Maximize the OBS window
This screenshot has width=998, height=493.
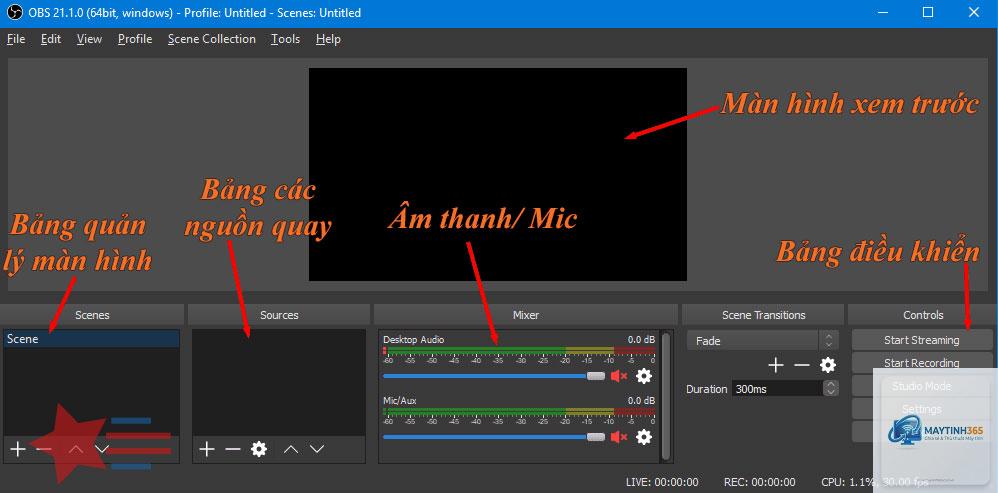928,13
